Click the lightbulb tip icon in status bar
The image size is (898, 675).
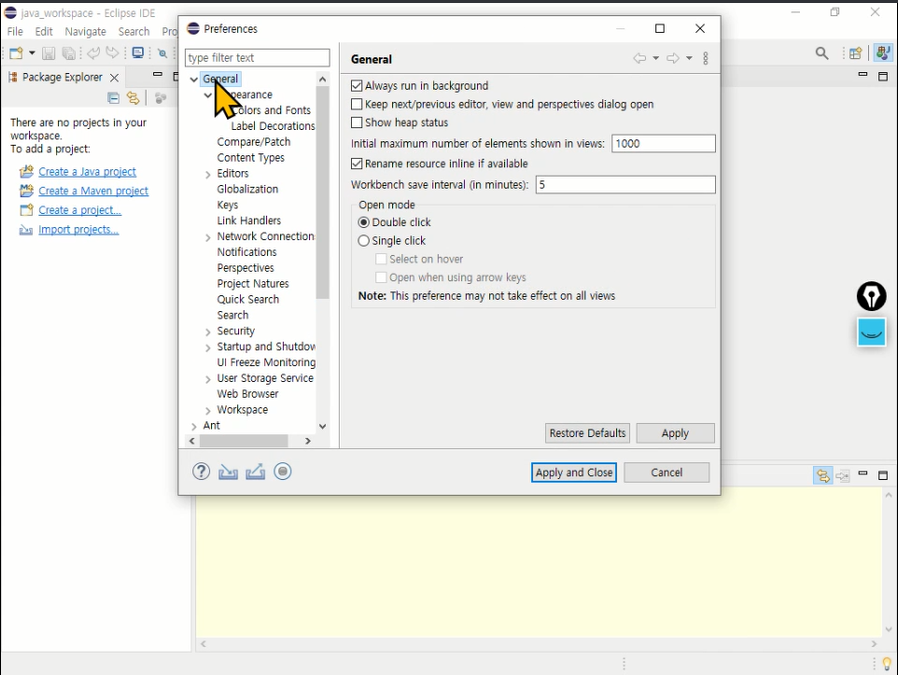887,664
